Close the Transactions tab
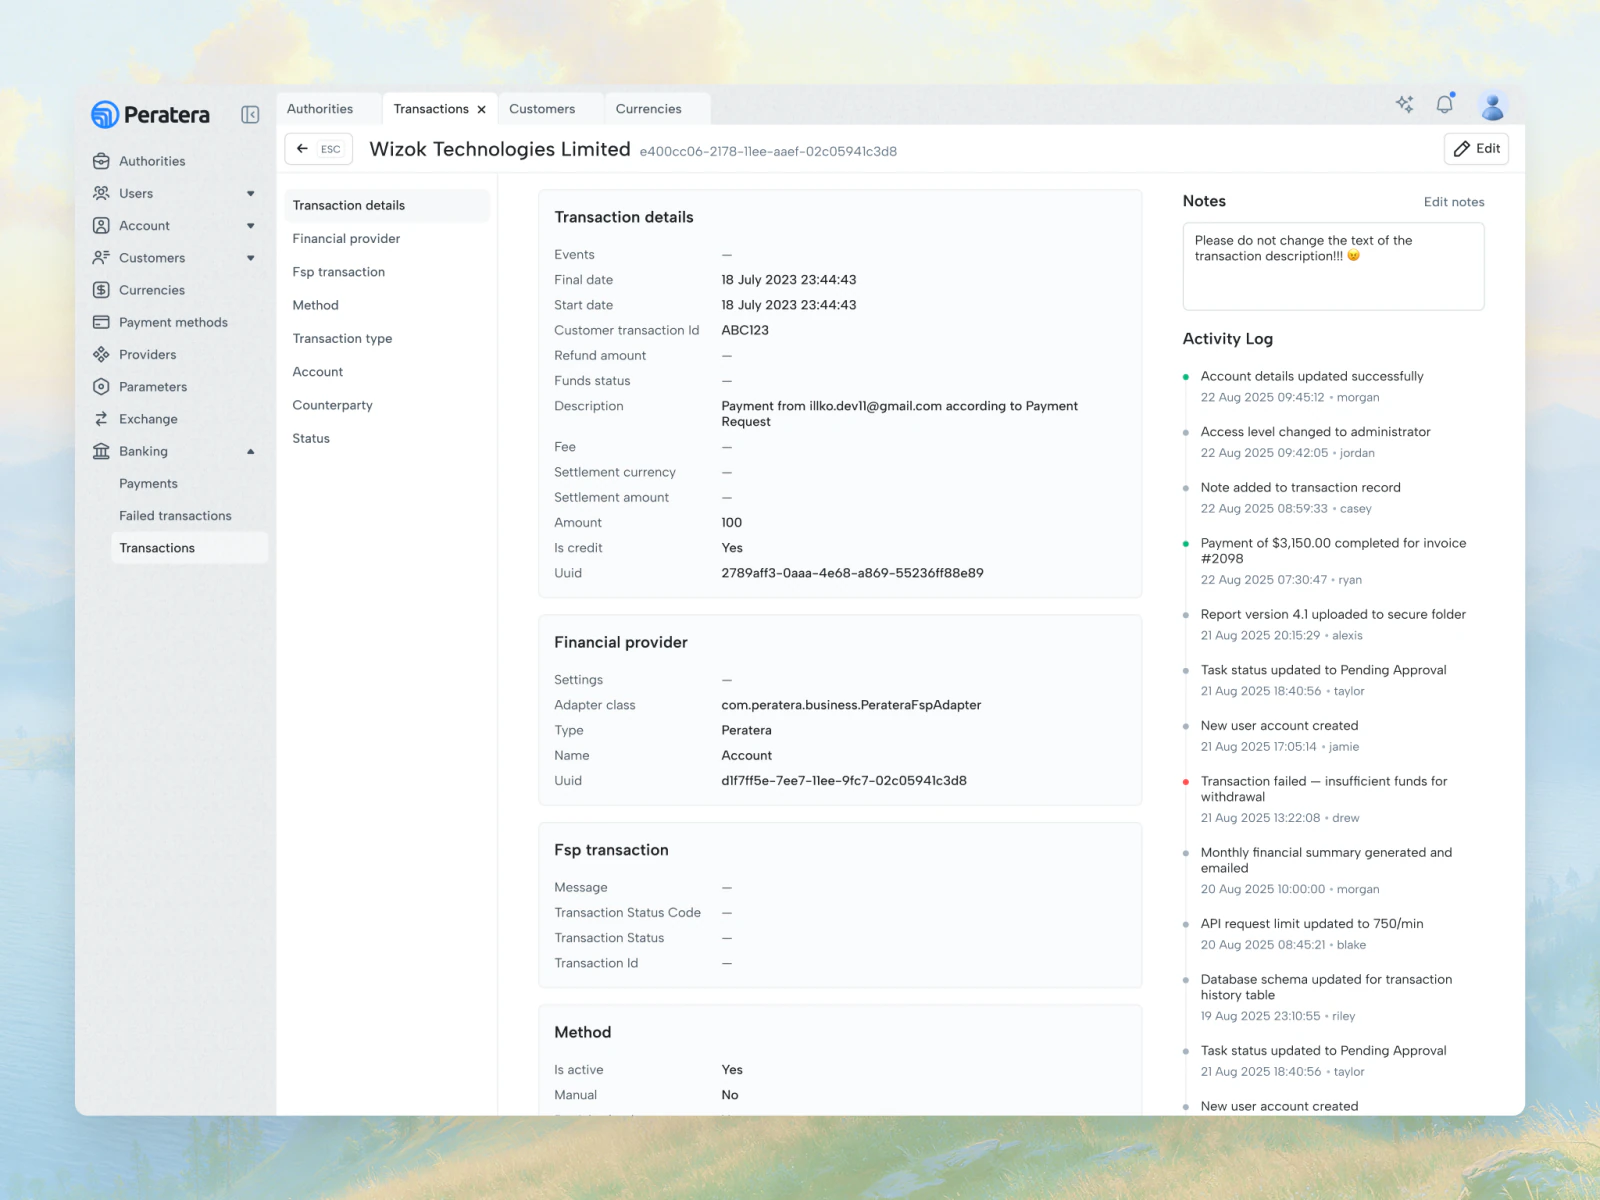 [x=482, y=110]
